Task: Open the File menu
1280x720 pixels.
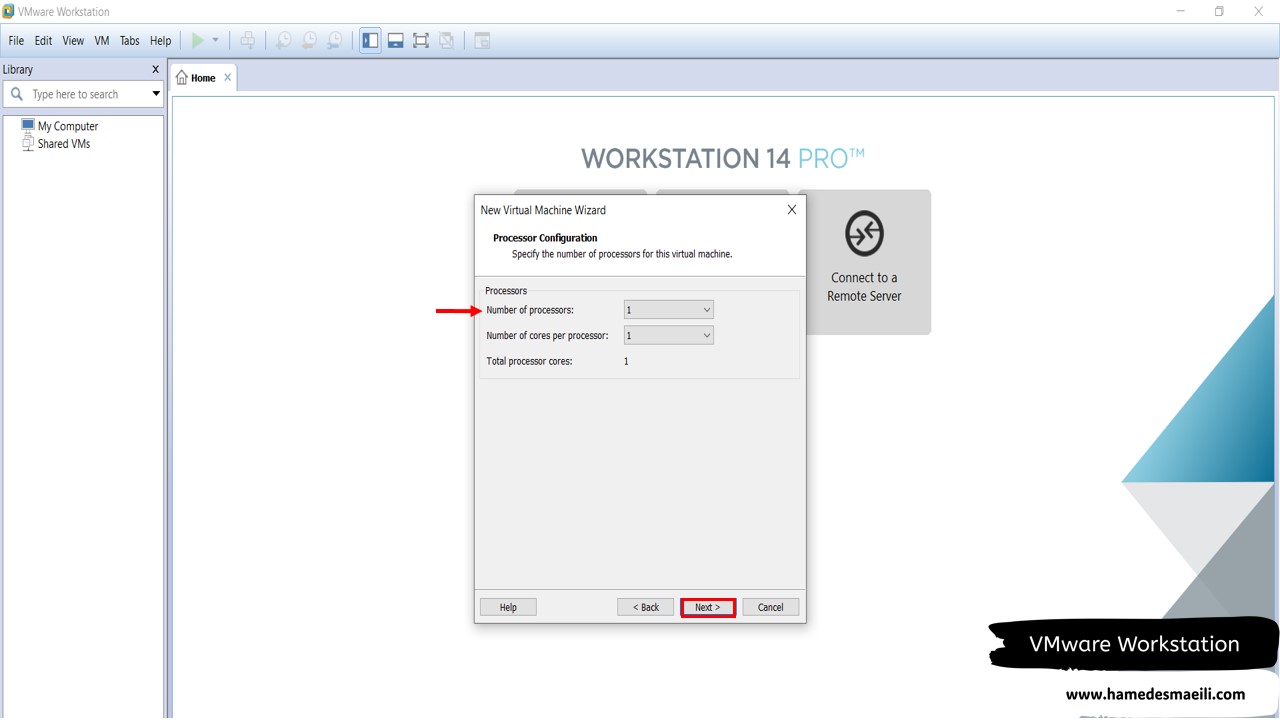Action: click(x=16, y=41)
